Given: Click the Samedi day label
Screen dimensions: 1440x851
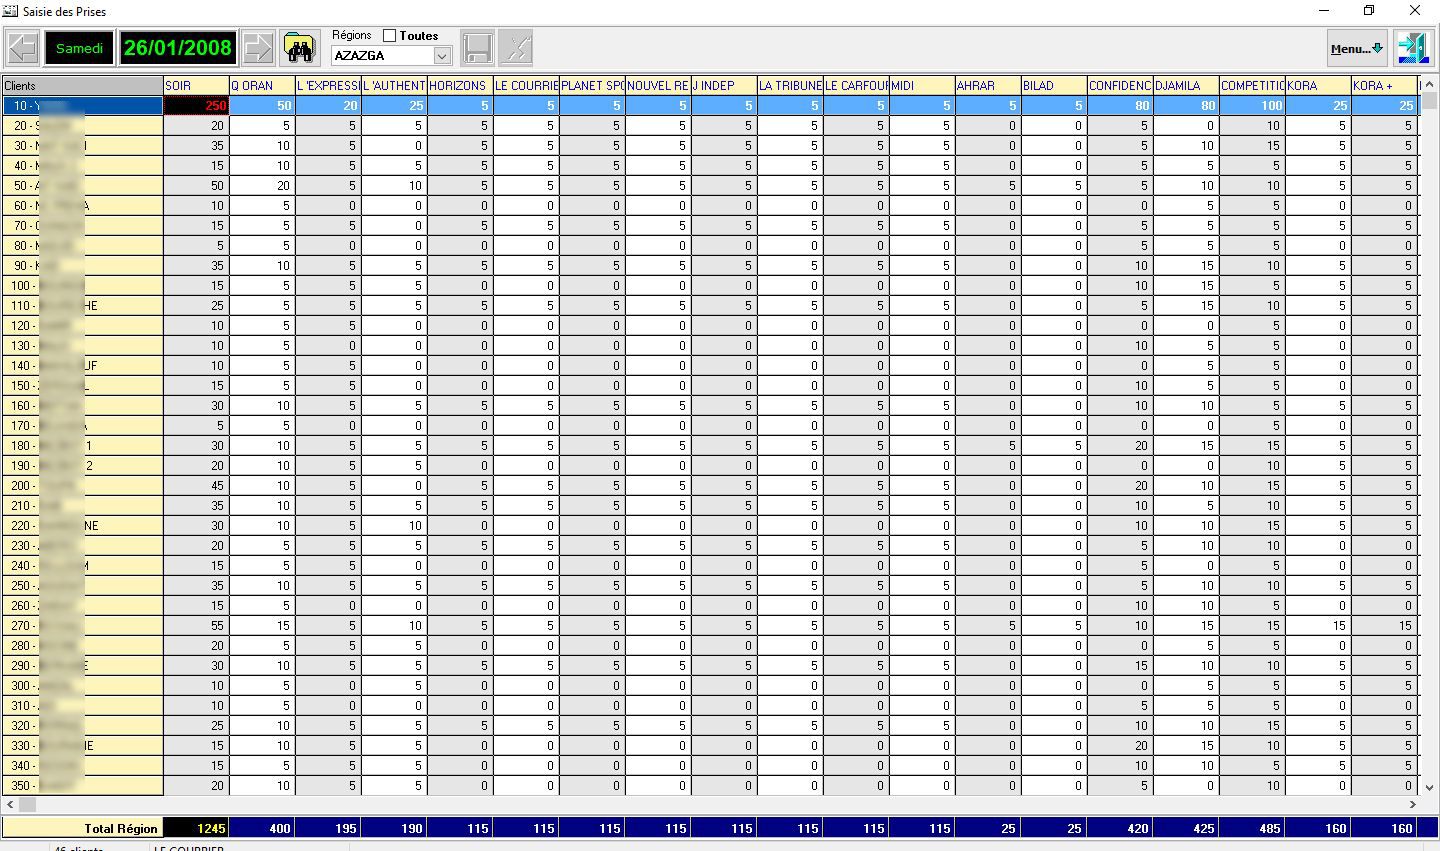Looking at the screenshot, I should [79, 48].
